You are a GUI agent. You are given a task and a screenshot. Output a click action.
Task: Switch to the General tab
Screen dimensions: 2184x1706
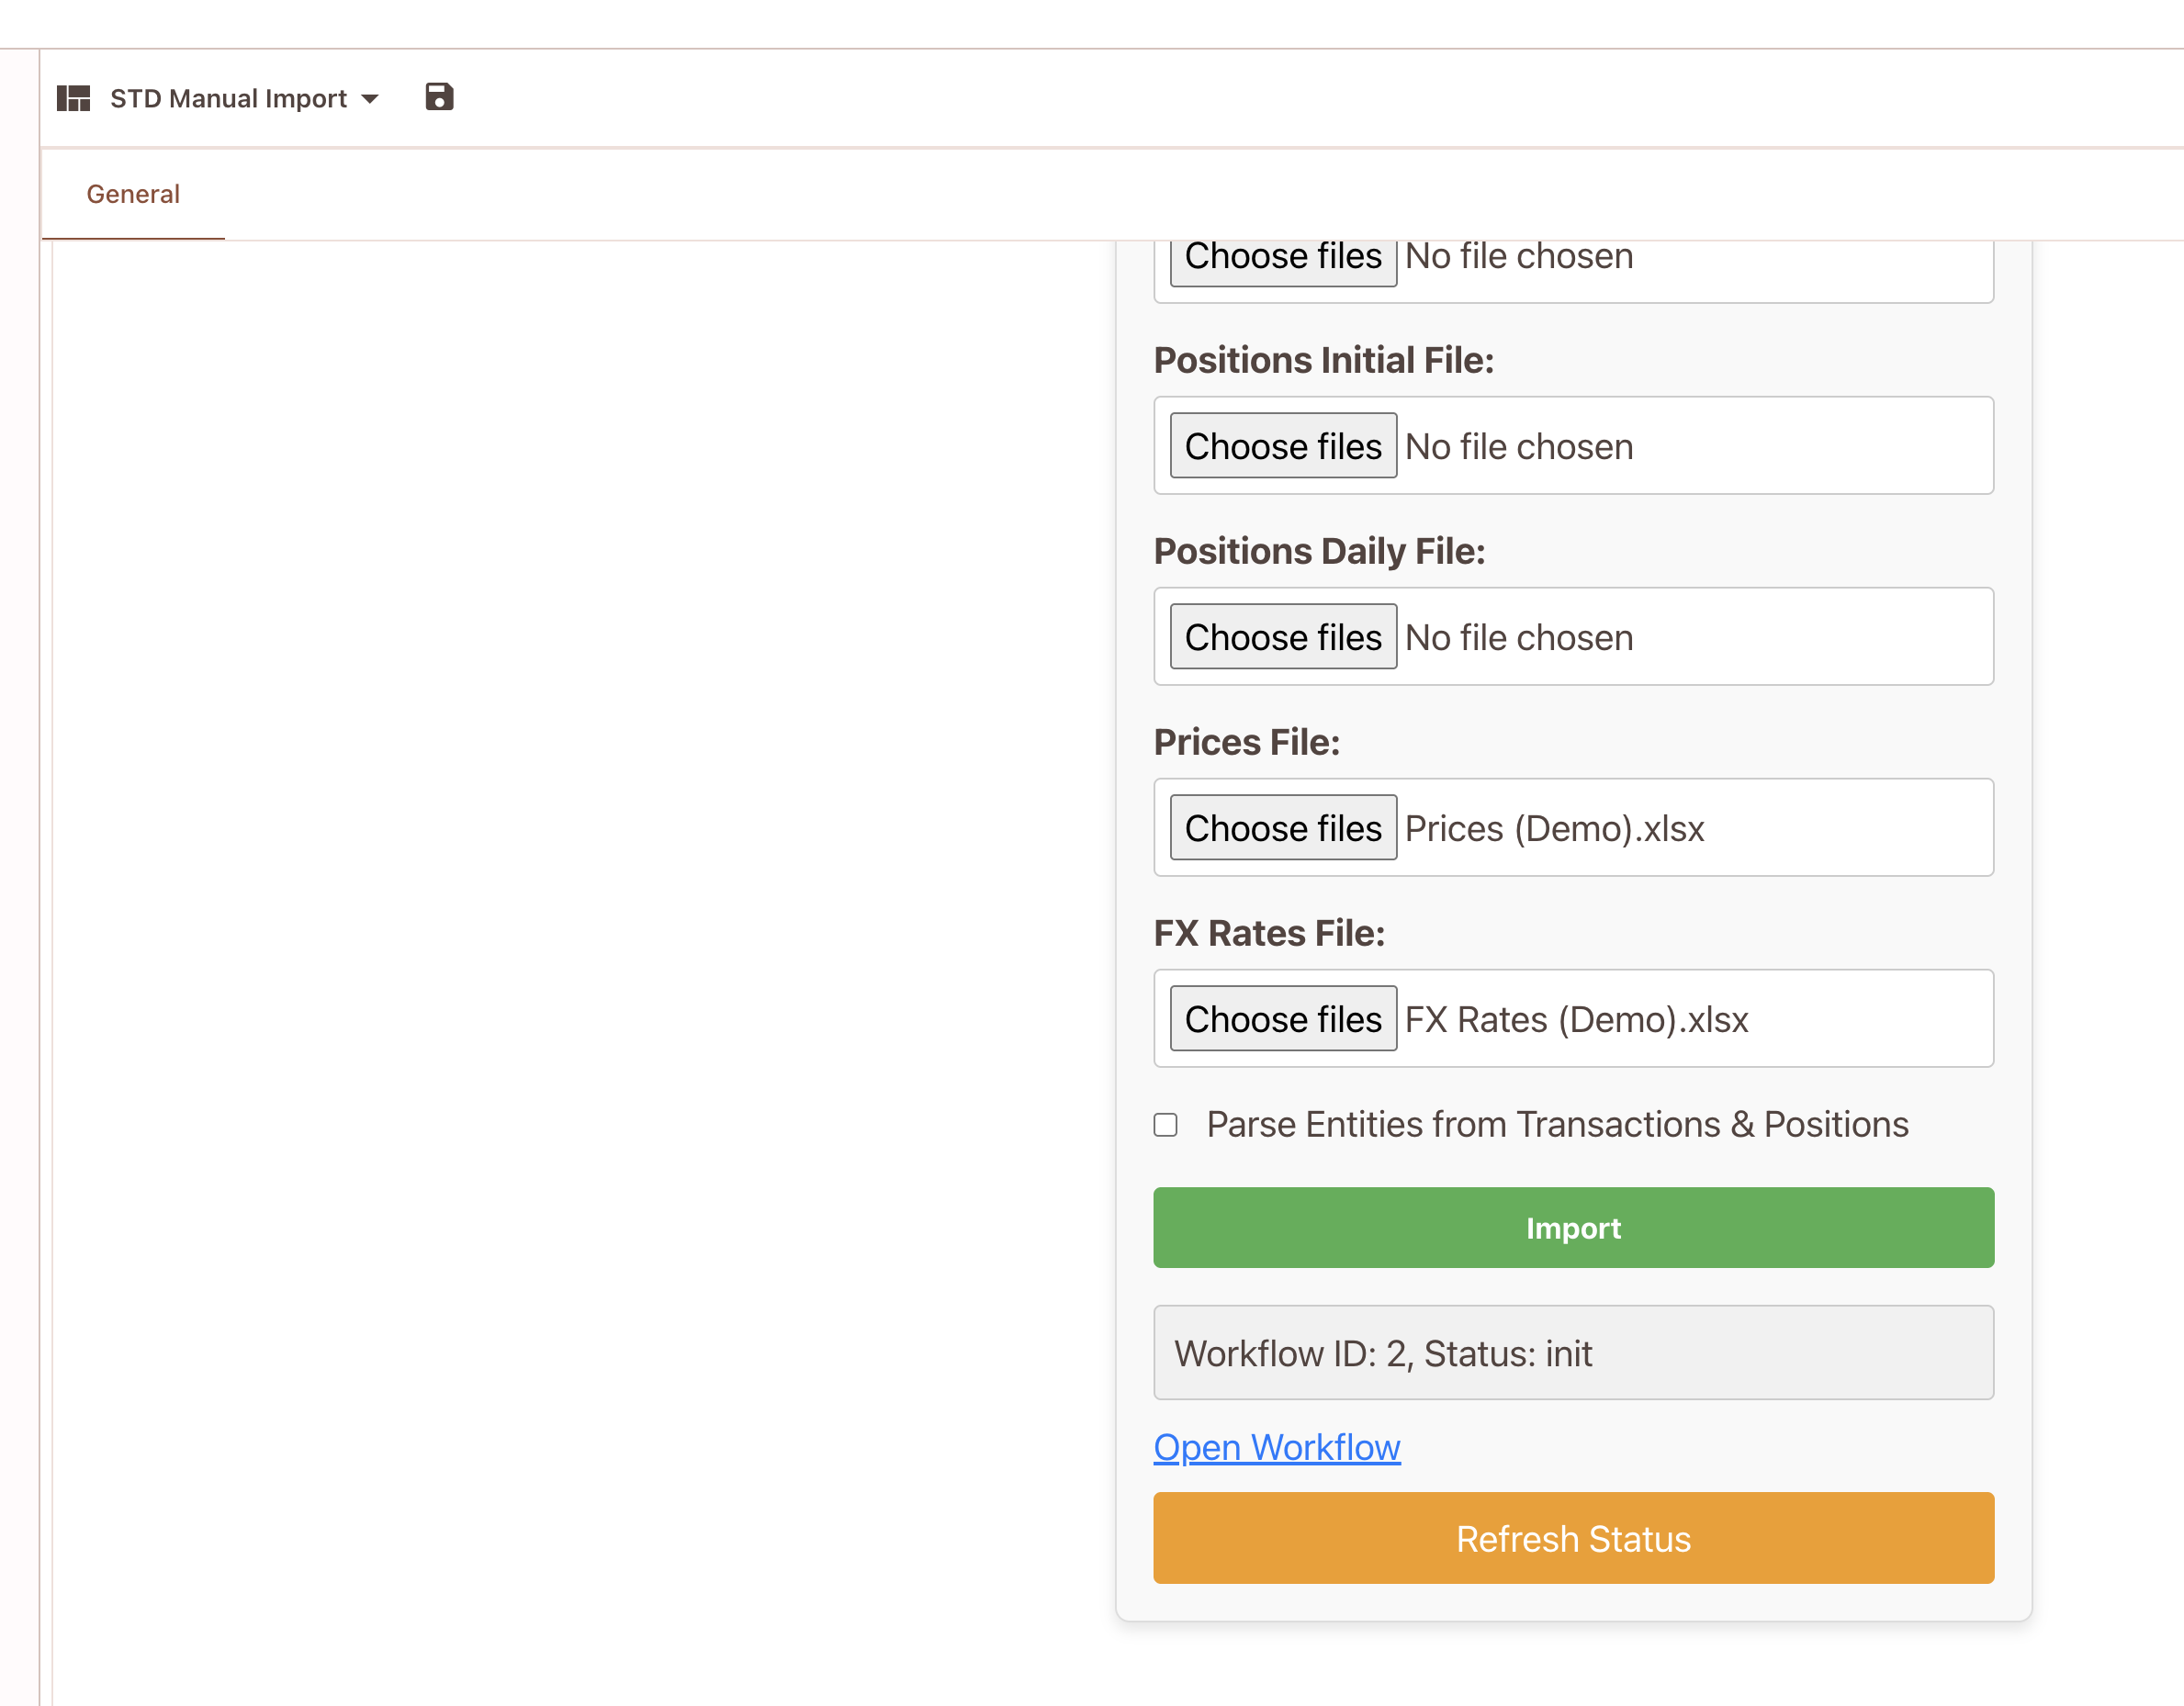point(133,194)
